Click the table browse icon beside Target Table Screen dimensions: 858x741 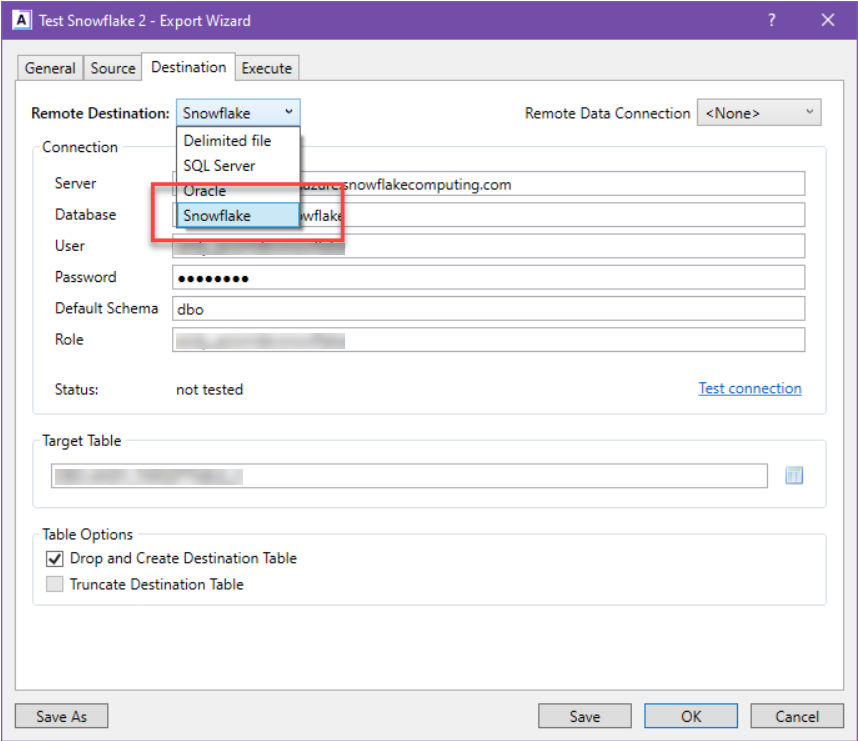(794, 476)
